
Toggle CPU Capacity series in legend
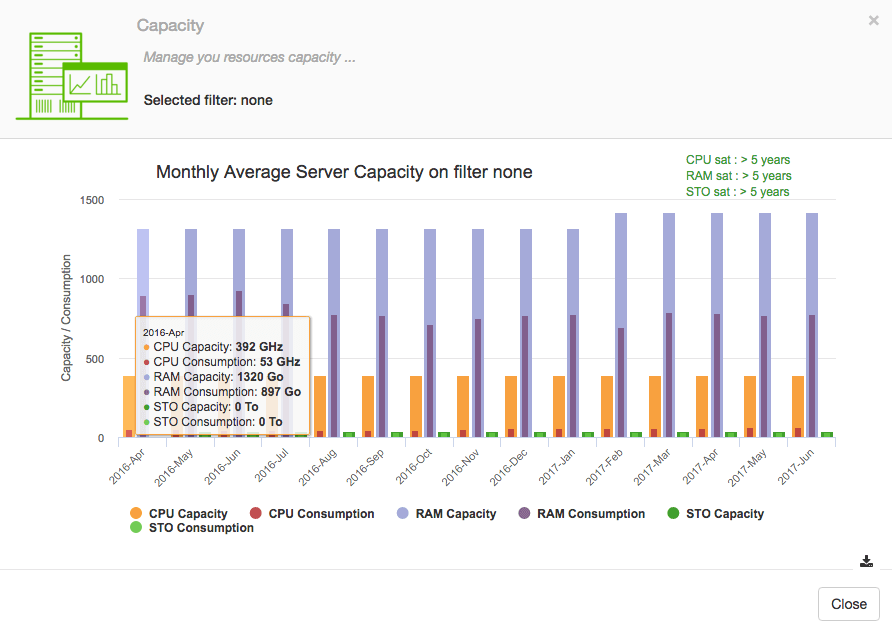pyautogui.click(x=179, y=514)
